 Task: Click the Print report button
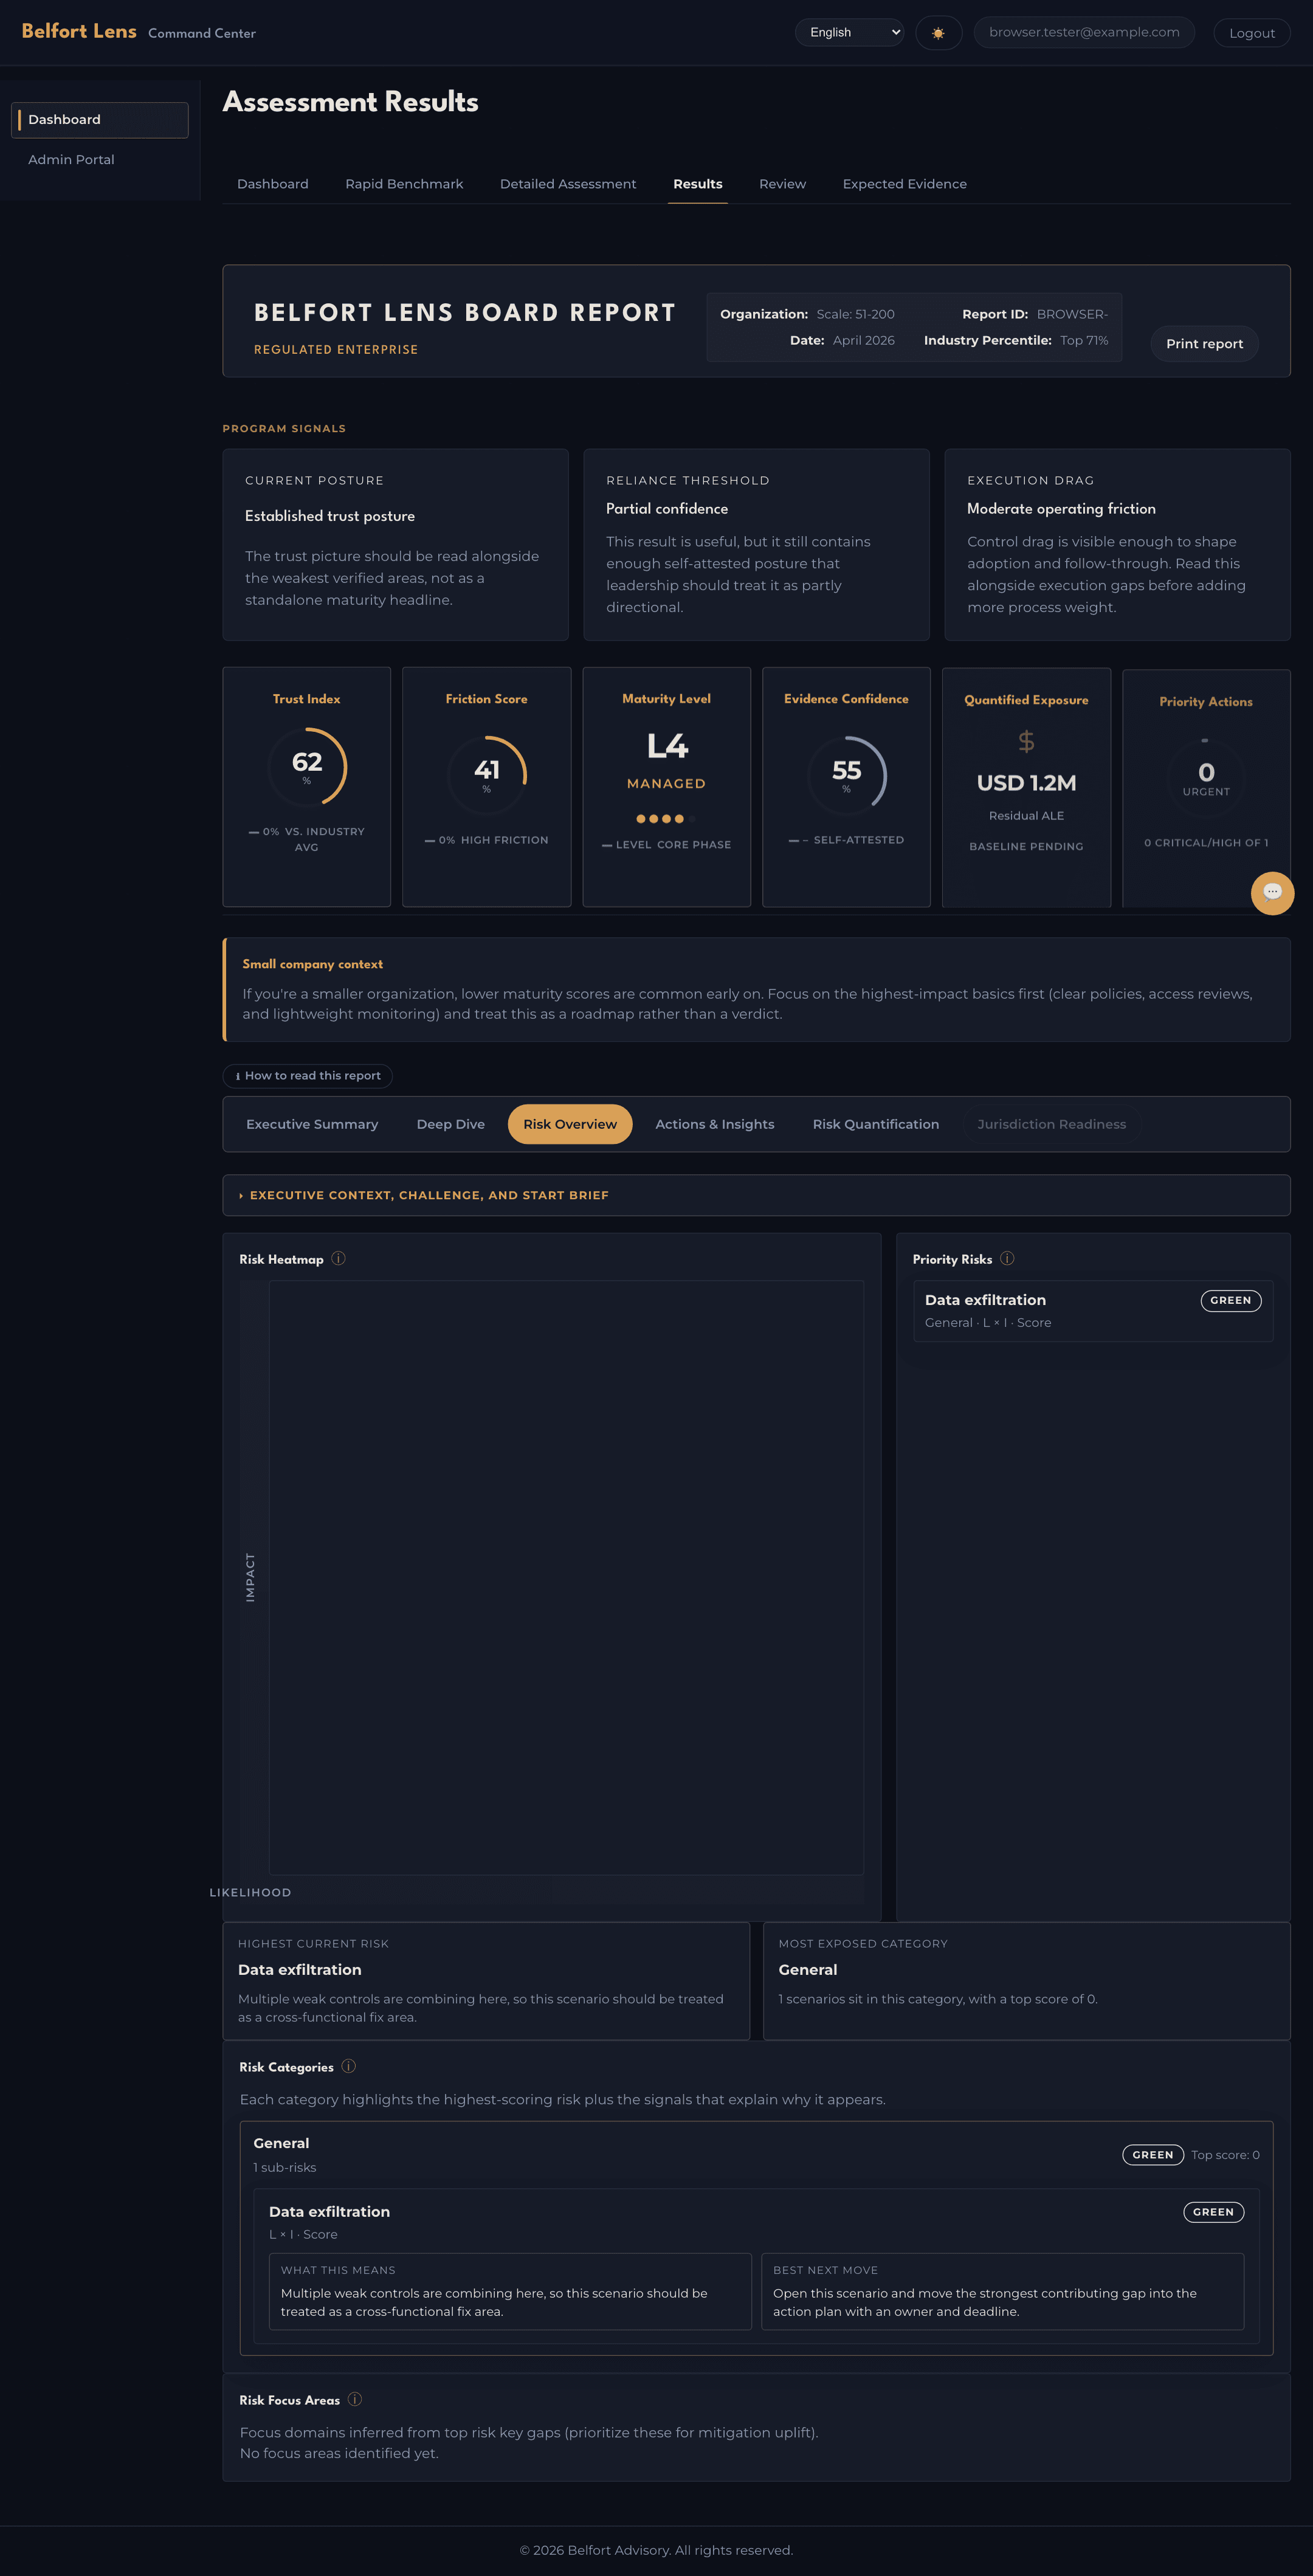tap(1203, 343)
